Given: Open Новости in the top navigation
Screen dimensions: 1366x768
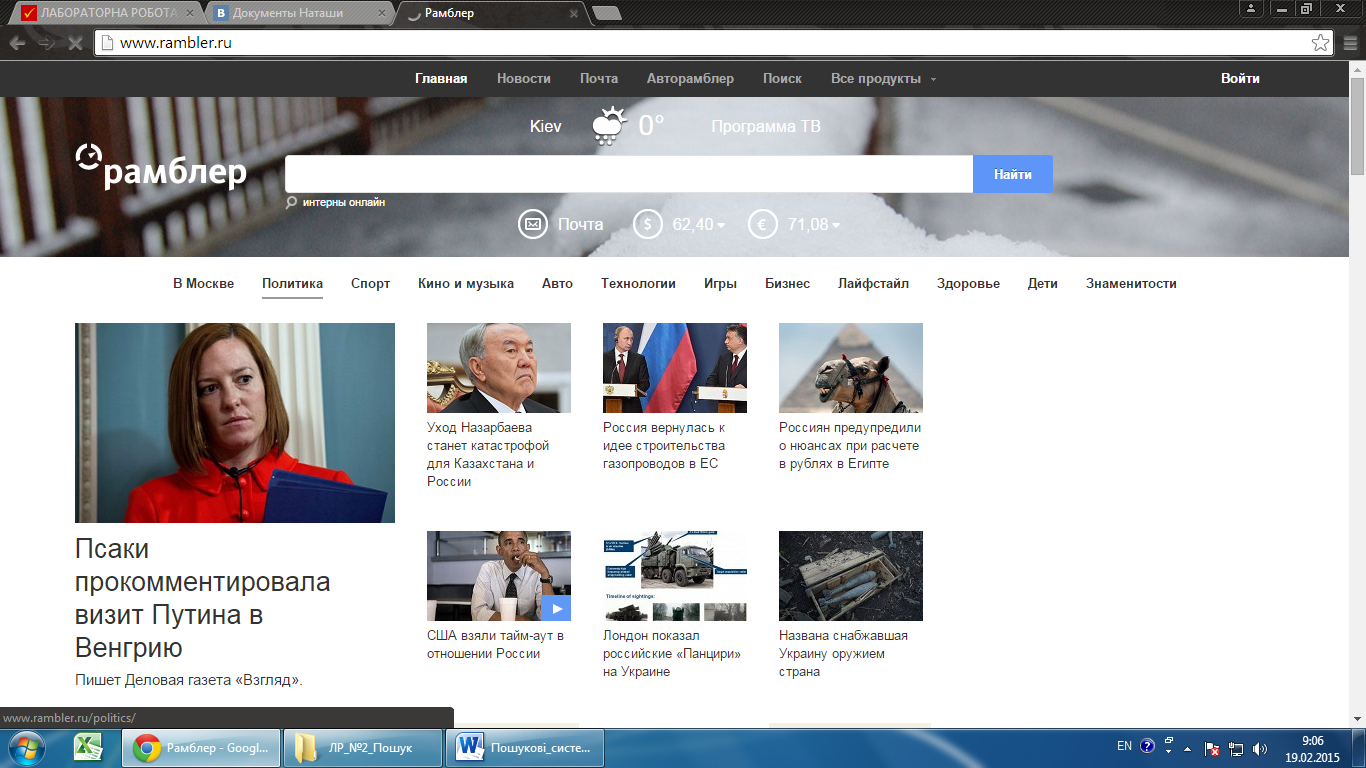Looking at the screenshot, I should pos(524,78).
